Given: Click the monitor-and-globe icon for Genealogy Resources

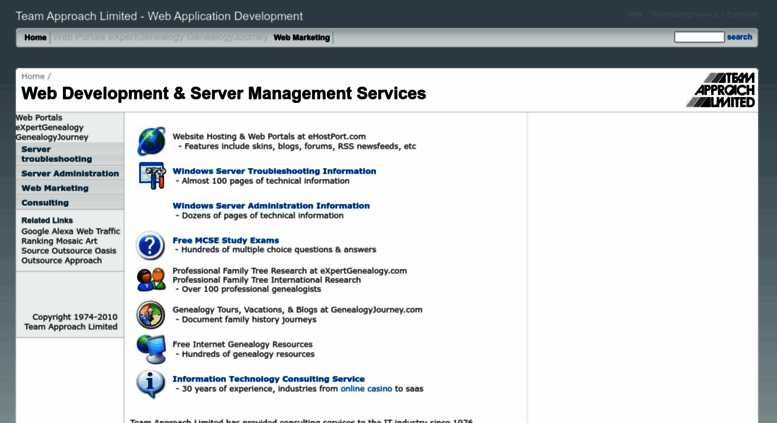Looking at the screenshot, I should coord(151,349).
